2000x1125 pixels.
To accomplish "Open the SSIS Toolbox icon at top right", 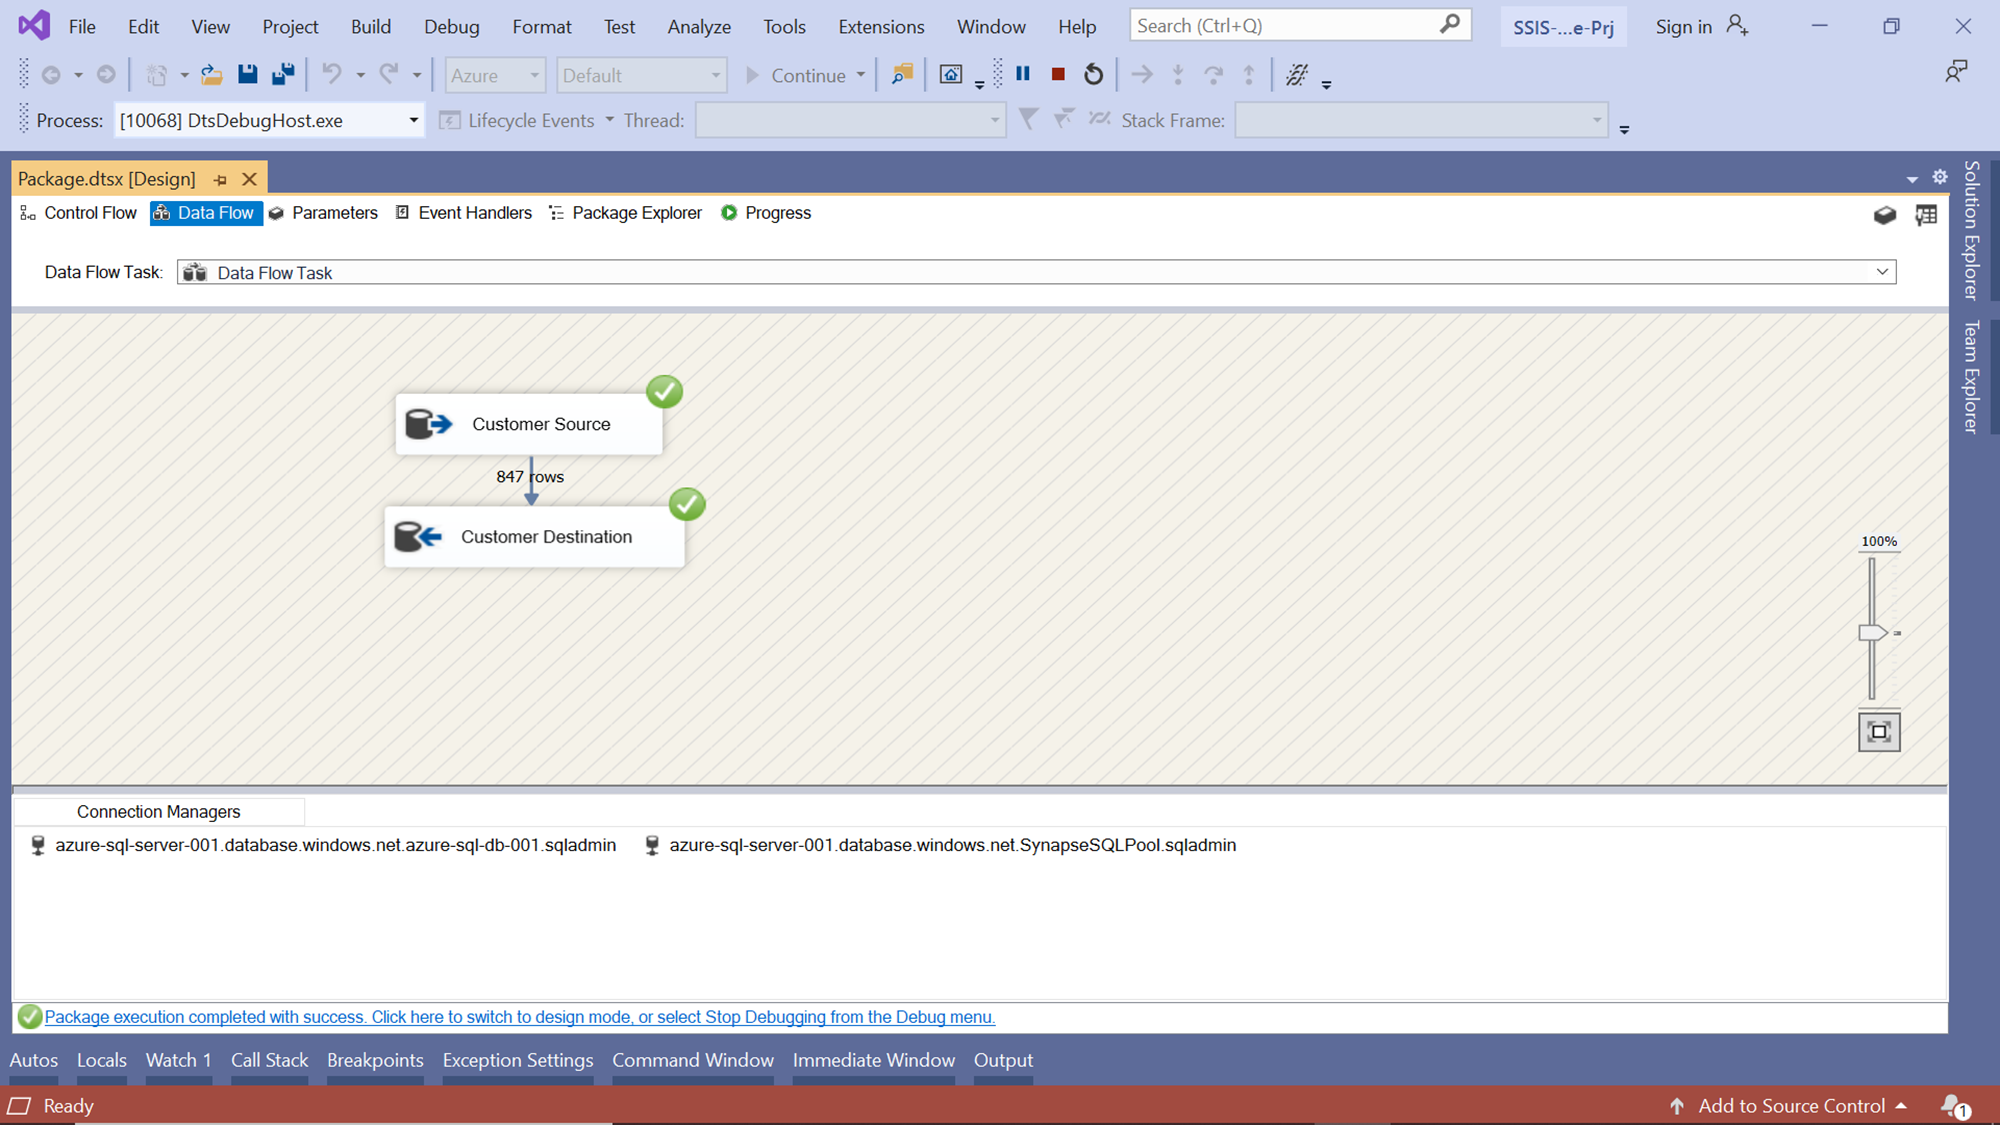I will pyautogui.click(x=1884, y=215).
